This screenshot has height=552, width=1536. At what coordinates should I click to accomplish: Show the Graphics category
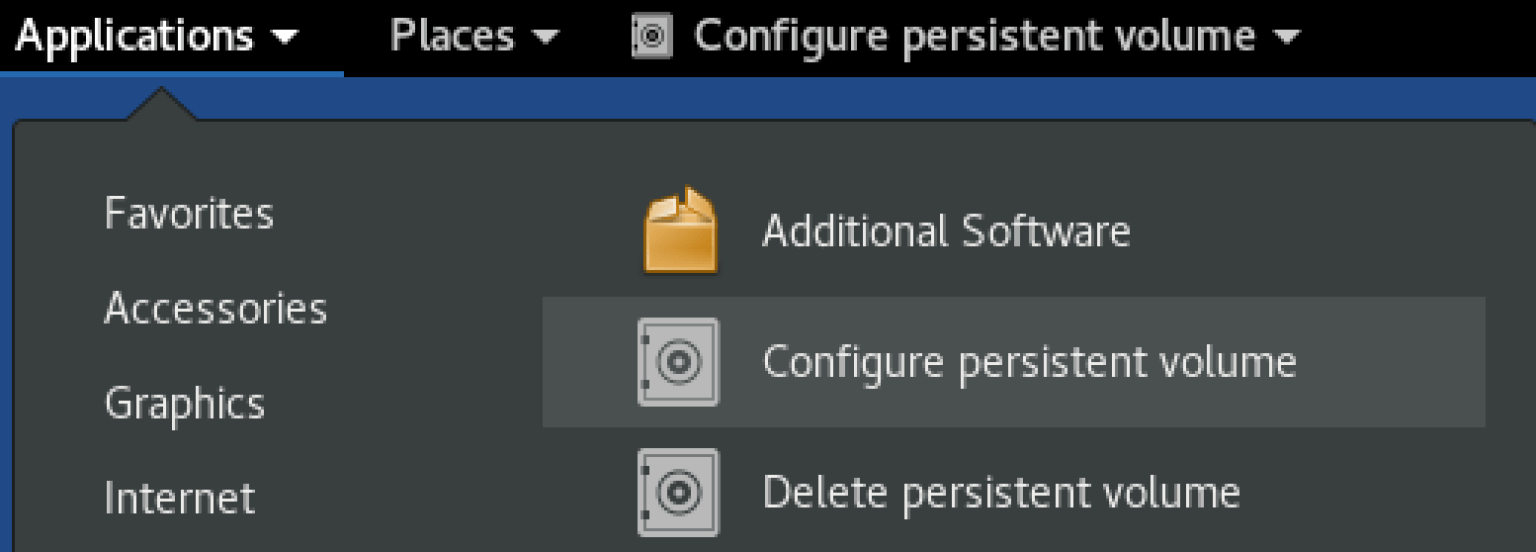coord(184,403)
